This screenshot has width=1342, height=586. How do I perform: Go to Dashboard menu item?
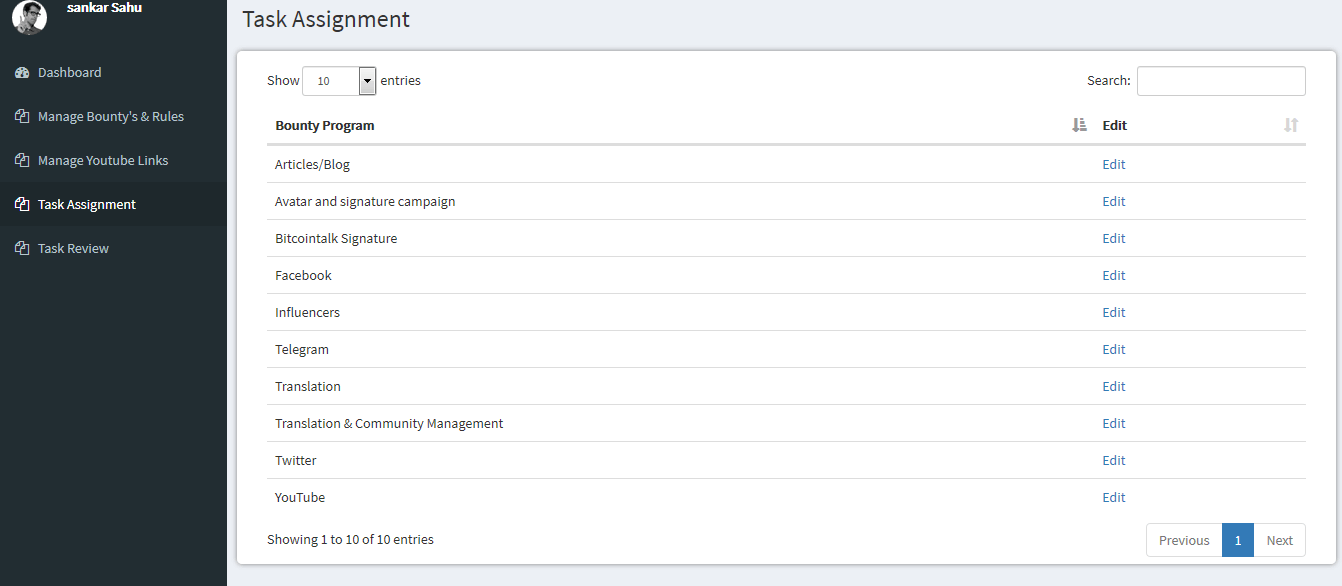coord(69,73)
